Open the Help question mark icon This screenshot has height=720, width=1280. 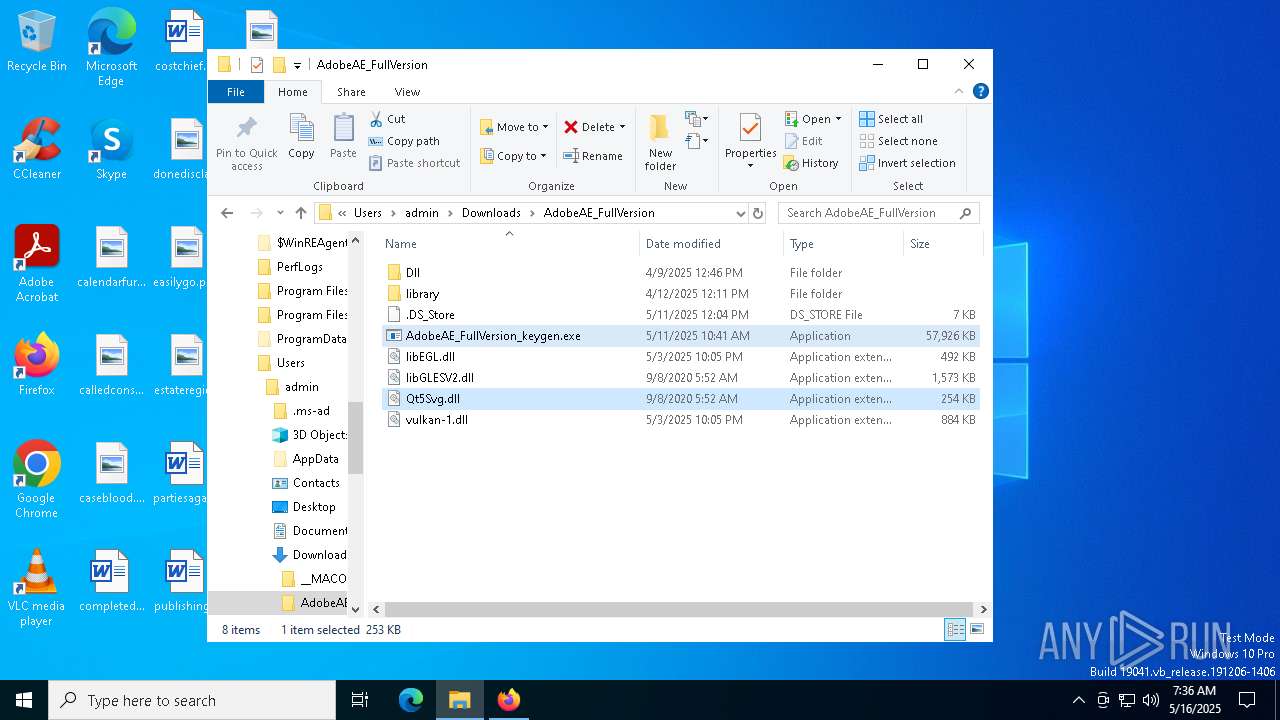point(981,91)
